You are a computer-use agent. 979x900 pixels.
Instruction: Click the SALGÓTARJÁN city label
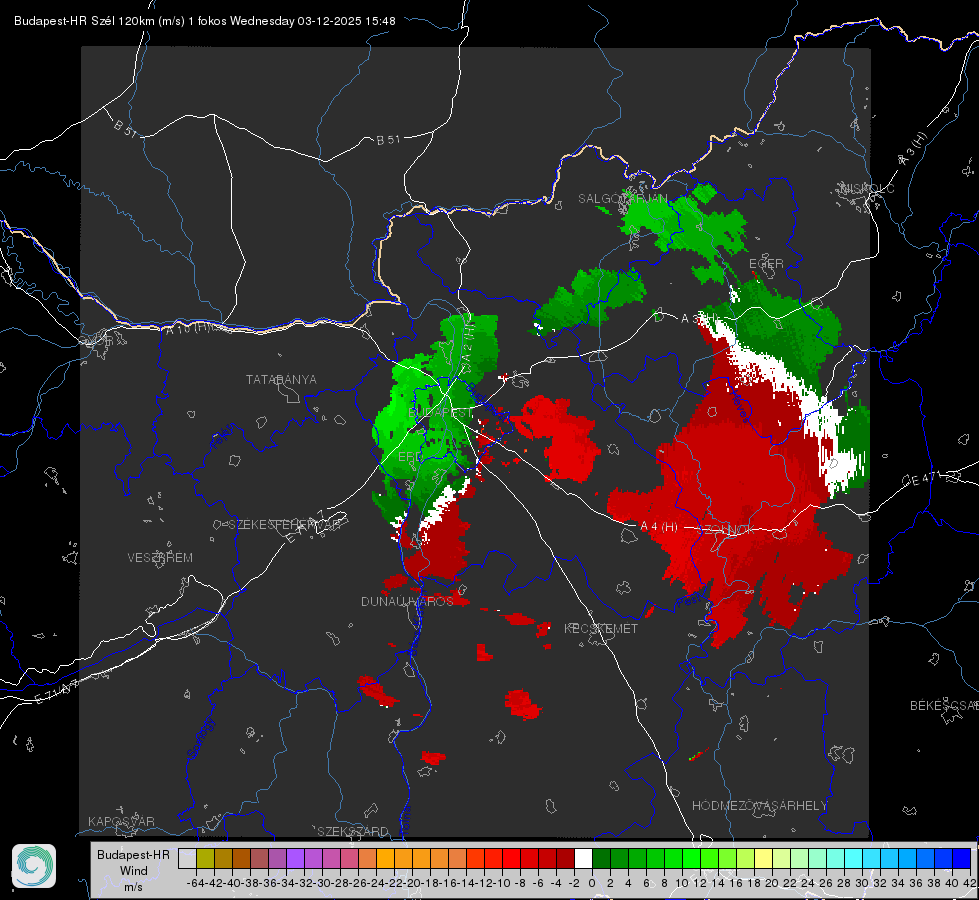pos(622,199)
